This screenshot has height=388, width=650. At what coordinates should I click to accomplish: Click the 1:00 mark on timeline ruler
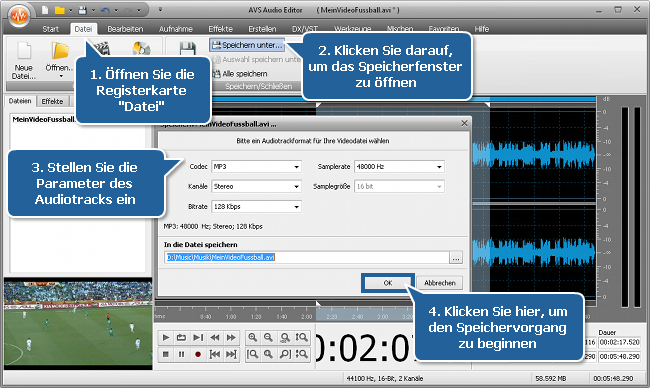231,317
